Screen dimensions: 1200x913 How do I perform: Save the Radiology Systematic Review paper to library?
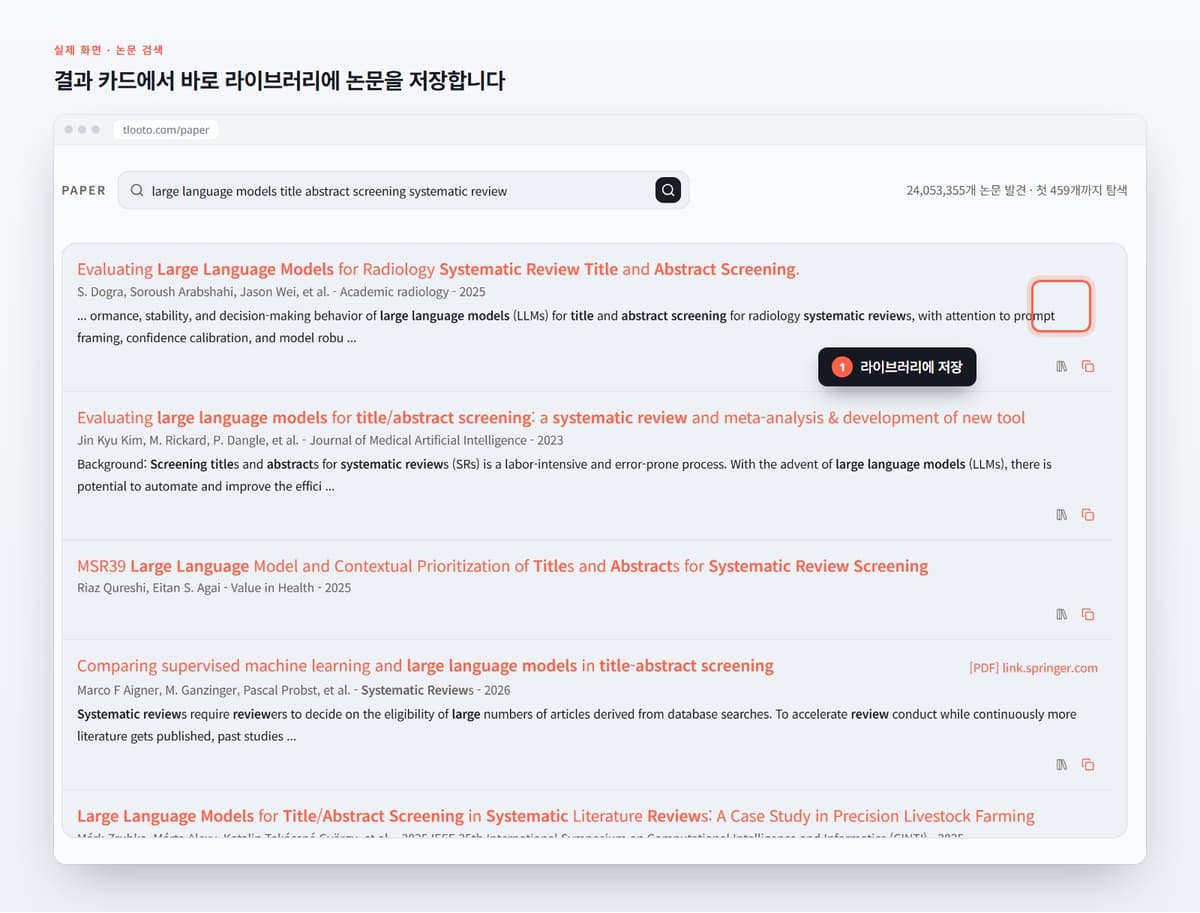click(x=1062, y=366)
